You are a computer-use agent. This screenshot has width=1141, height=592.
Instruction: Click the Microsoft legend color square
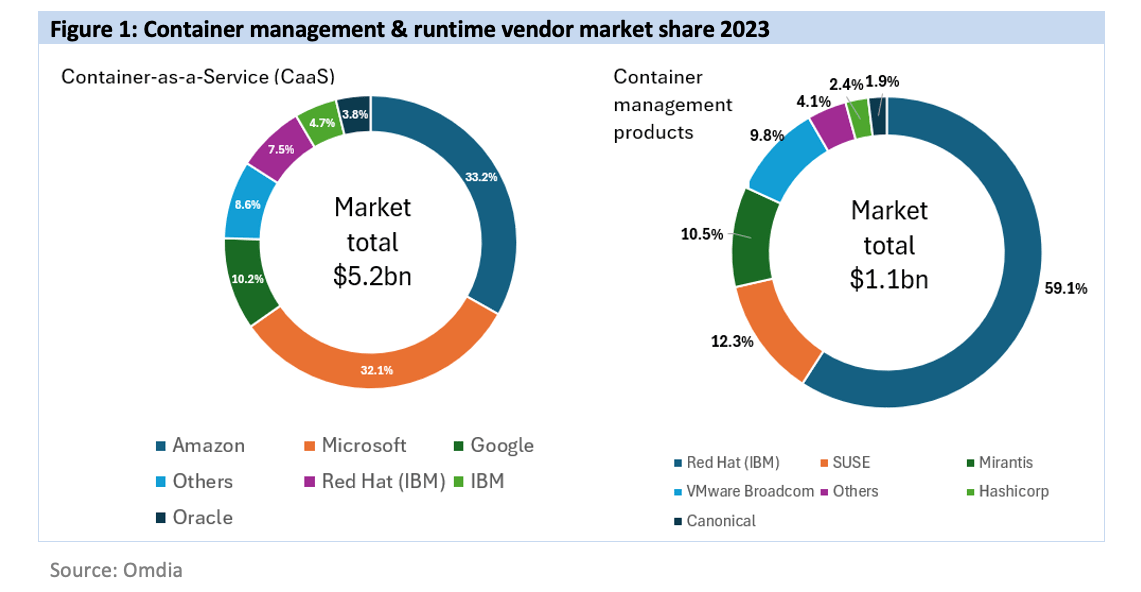[309, 446]
